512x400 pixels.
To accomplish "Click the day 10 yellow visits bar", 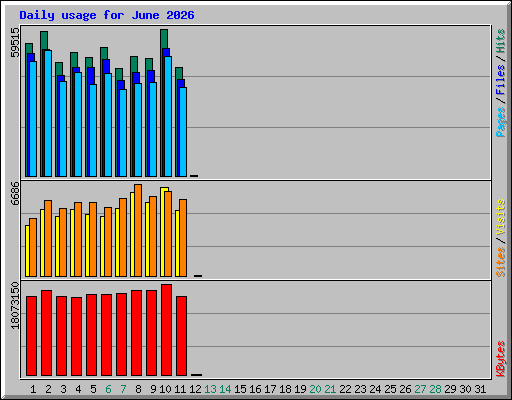I will (162, 232).
